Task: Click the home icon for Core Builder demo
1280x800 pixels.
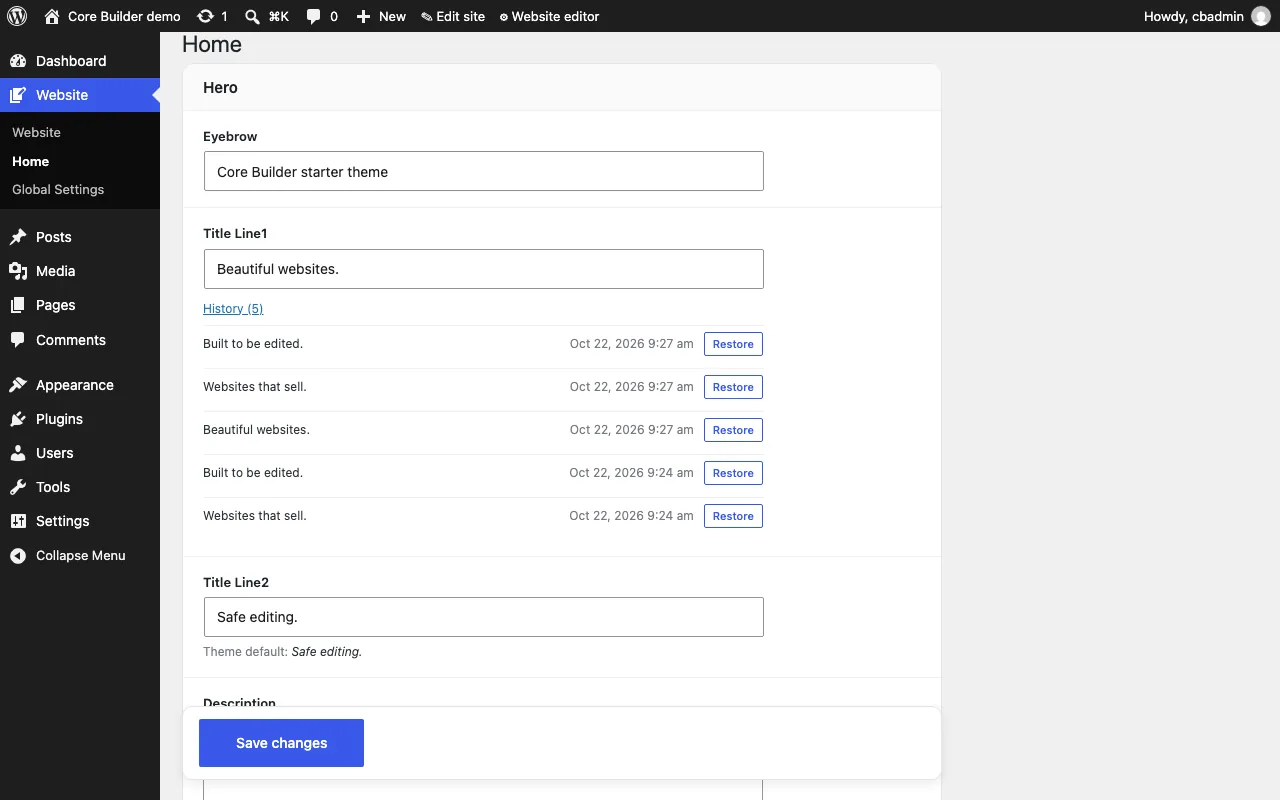Action: (52, 16)
